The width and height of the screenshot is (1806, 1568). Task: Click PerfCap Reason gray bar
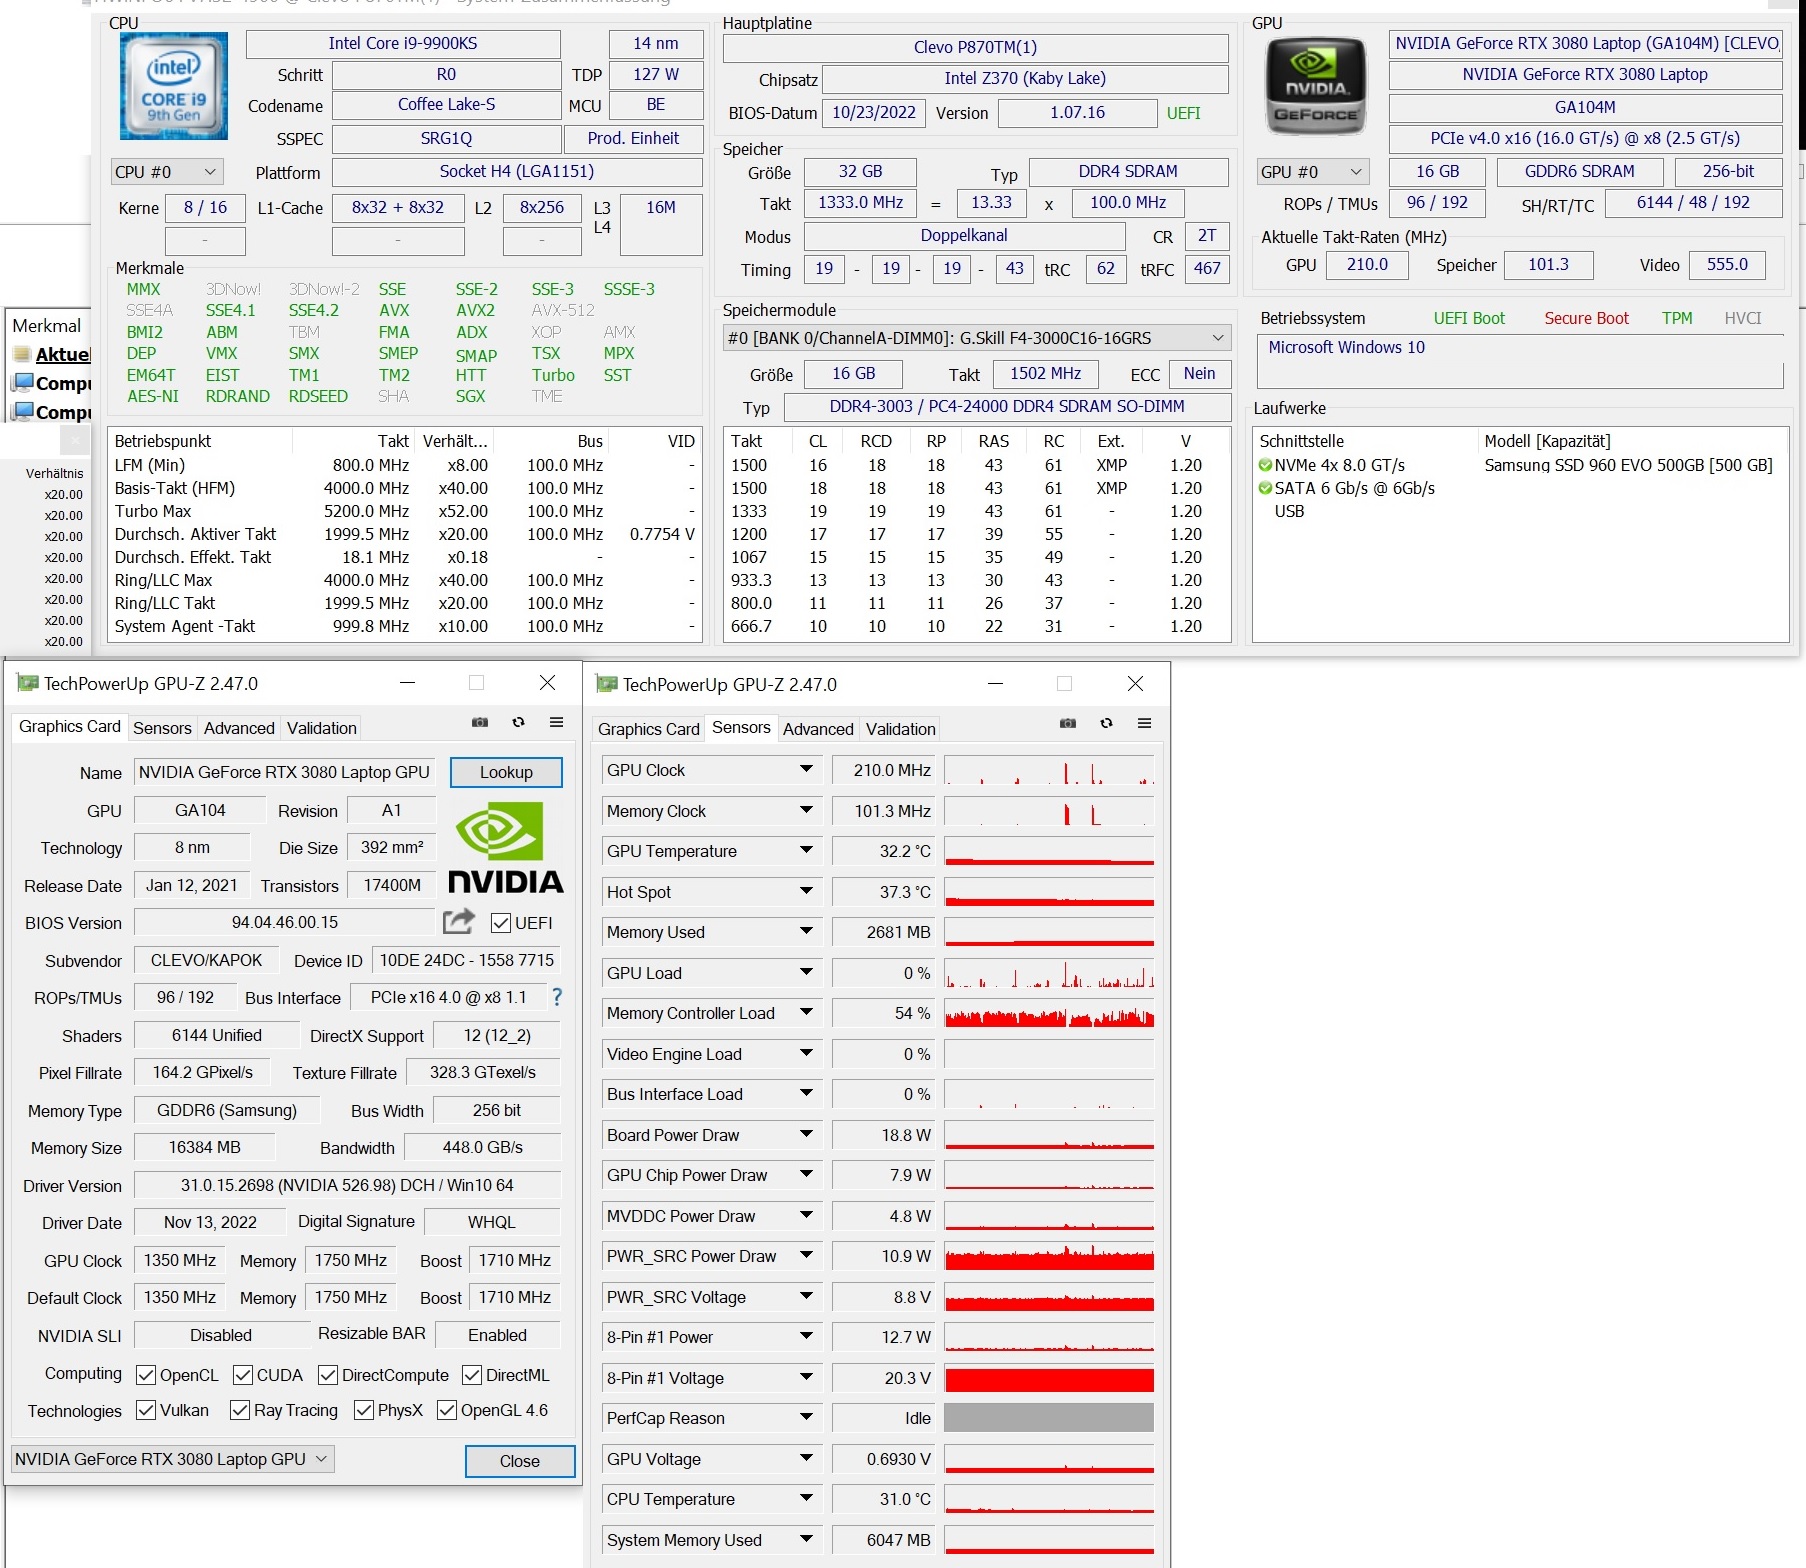(x=1049, y=1418)
